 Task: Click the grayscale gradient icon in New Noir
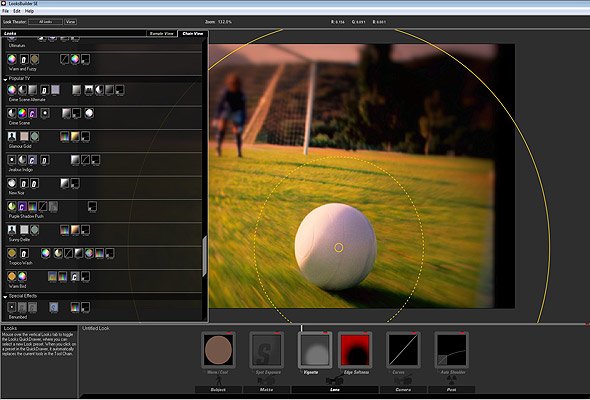(65, 183)
